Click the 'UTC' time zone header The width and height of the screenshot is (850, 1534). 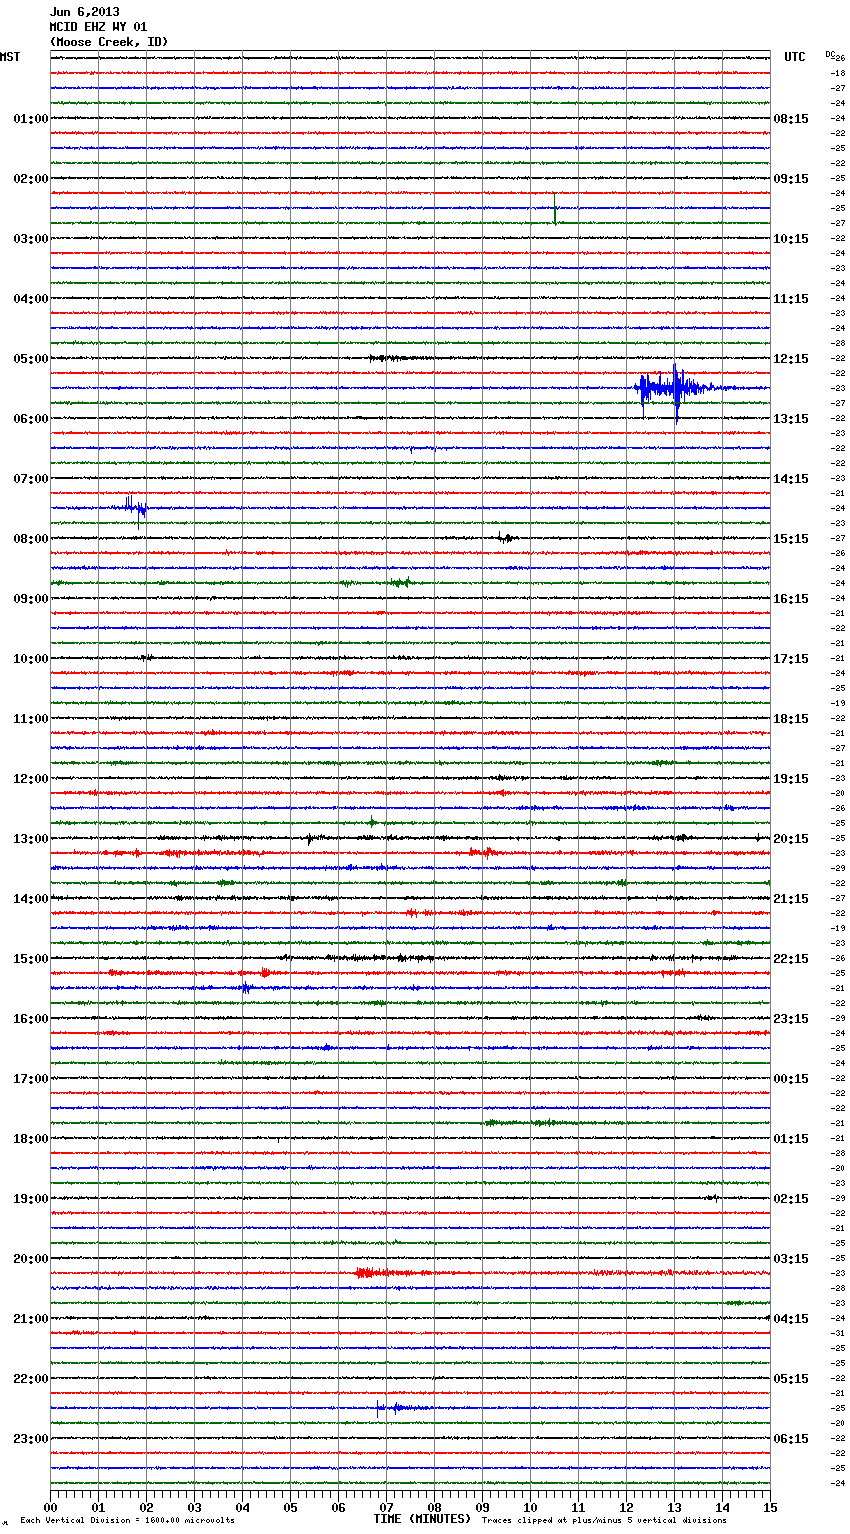click(795, 57)
